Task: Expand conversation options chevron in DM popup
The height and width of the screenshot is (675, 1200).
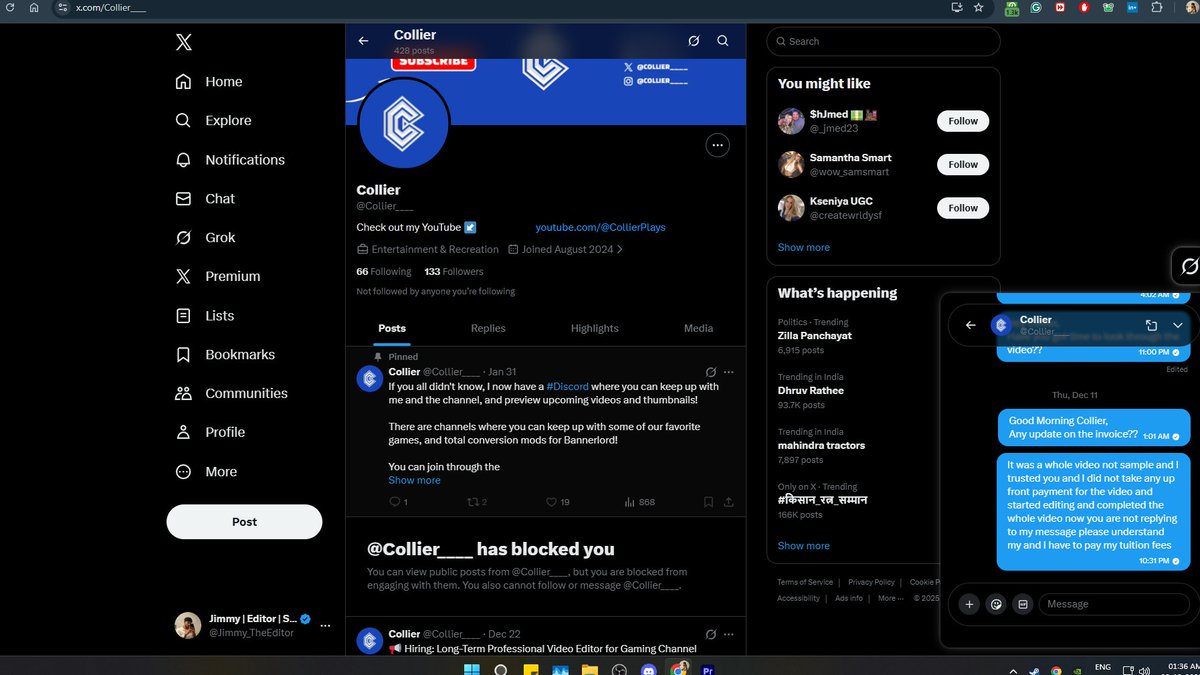Action: click(1177, 324)
